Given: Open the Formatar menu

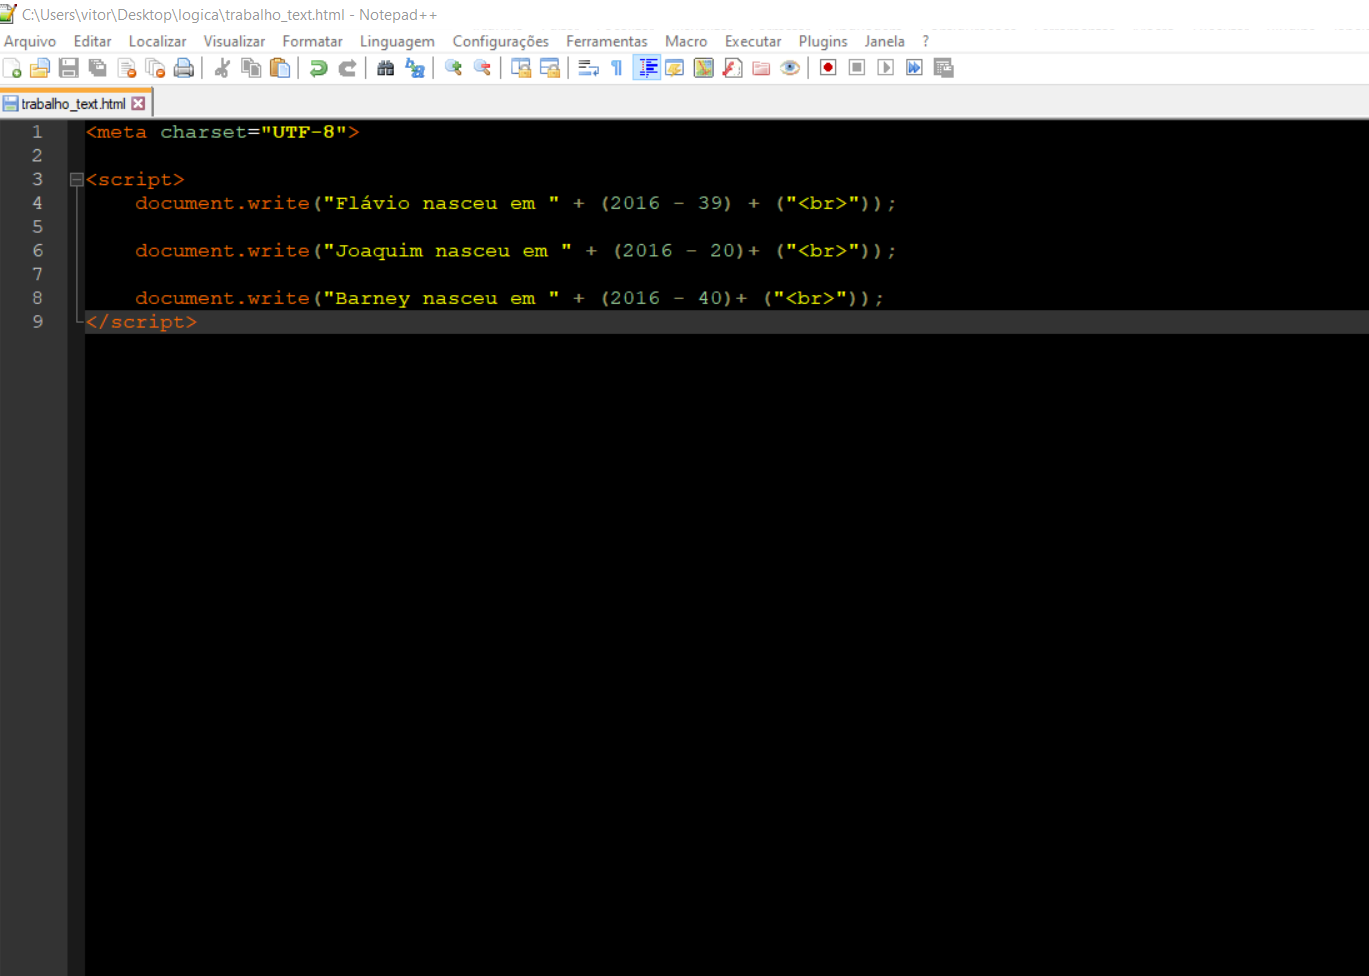Looking at the screenshot, I should click(312, 41).
